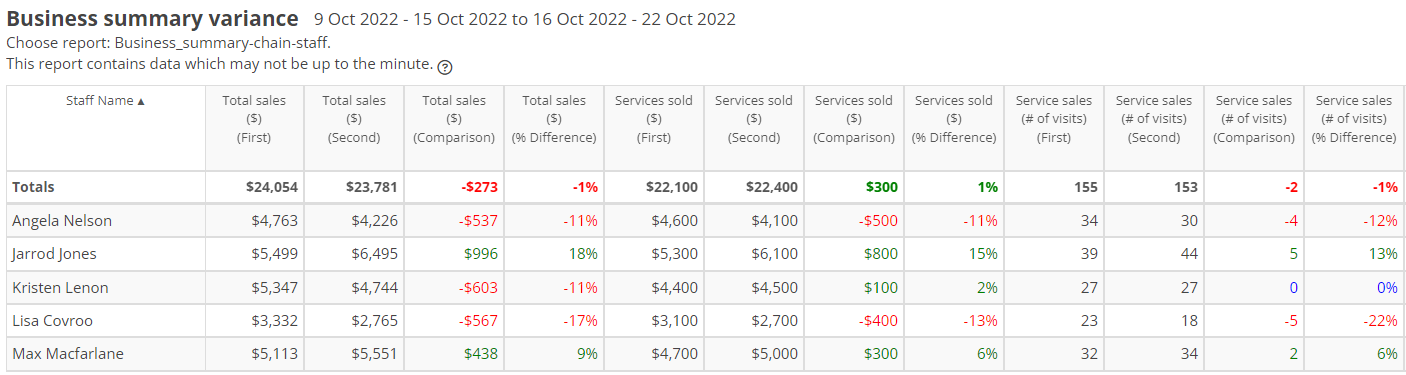Click the help question mark icon
The height and width of the screenshot is (375, 1406).
coord(445,67)
